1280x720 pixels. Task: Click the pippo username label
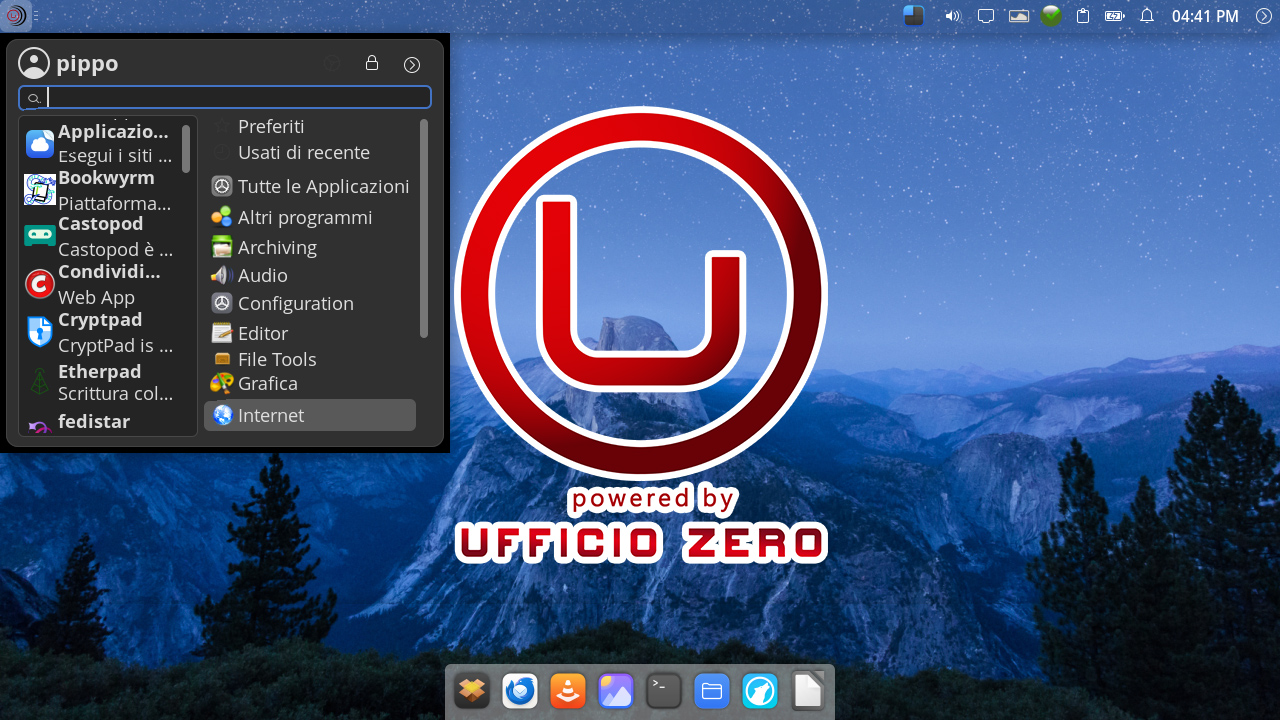click(87, 64)
